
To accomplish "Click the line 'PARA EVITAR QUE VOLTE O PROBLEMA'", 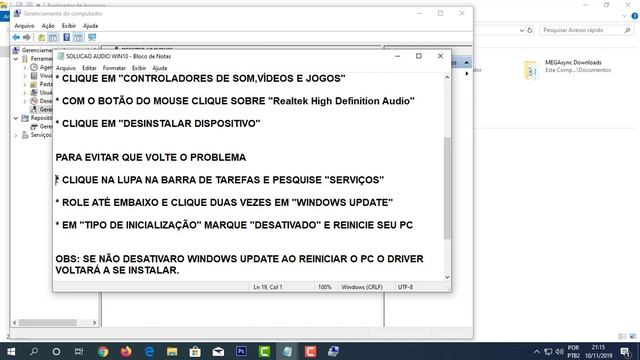I will pyautogui.click(x=151, y=158).
